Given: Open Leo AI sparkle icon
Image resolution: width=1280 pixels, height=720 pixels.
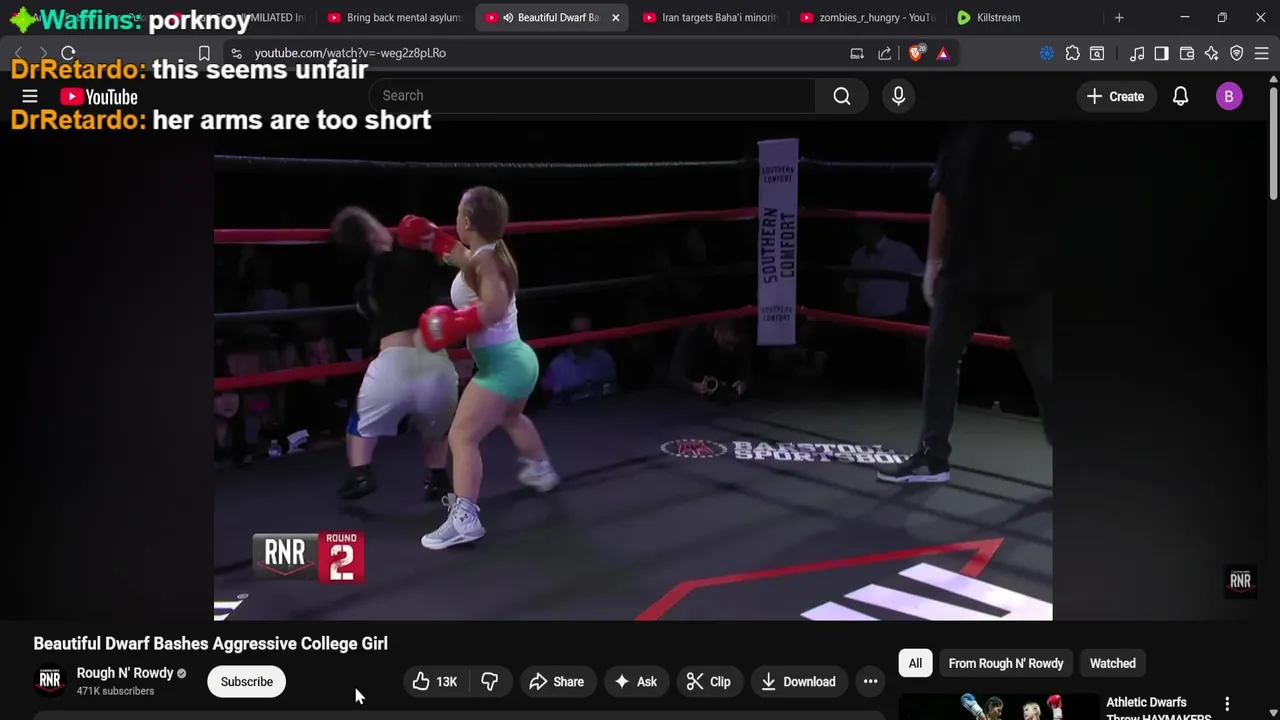Looking at the screenshot, I should coord(1212,53).
